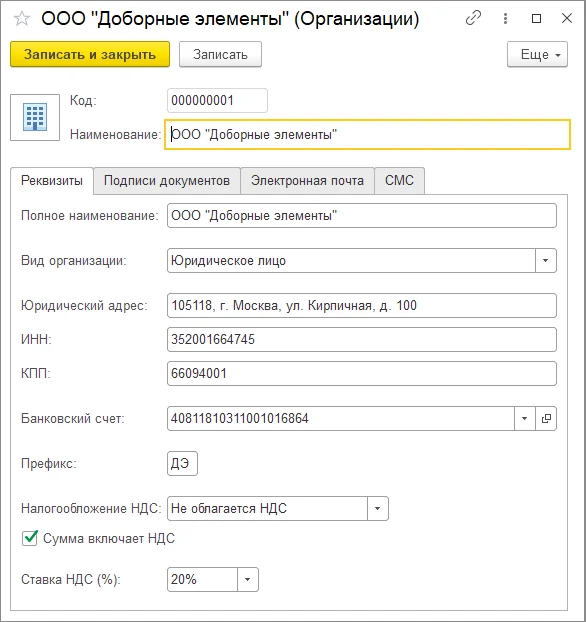Open the СМС tab
The height and width of the screenshot is (622, 586).
tap(399, 181)
